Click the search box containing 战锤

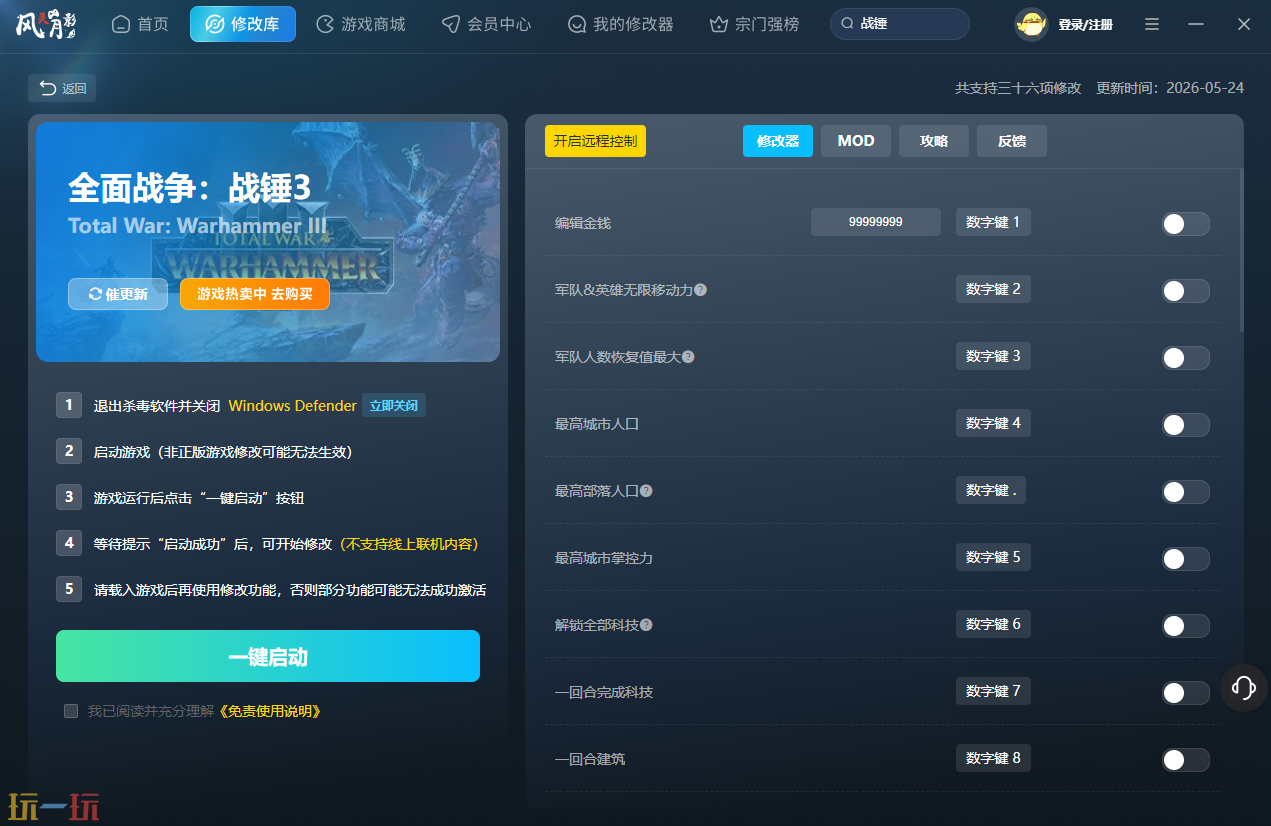pos(900,24)
